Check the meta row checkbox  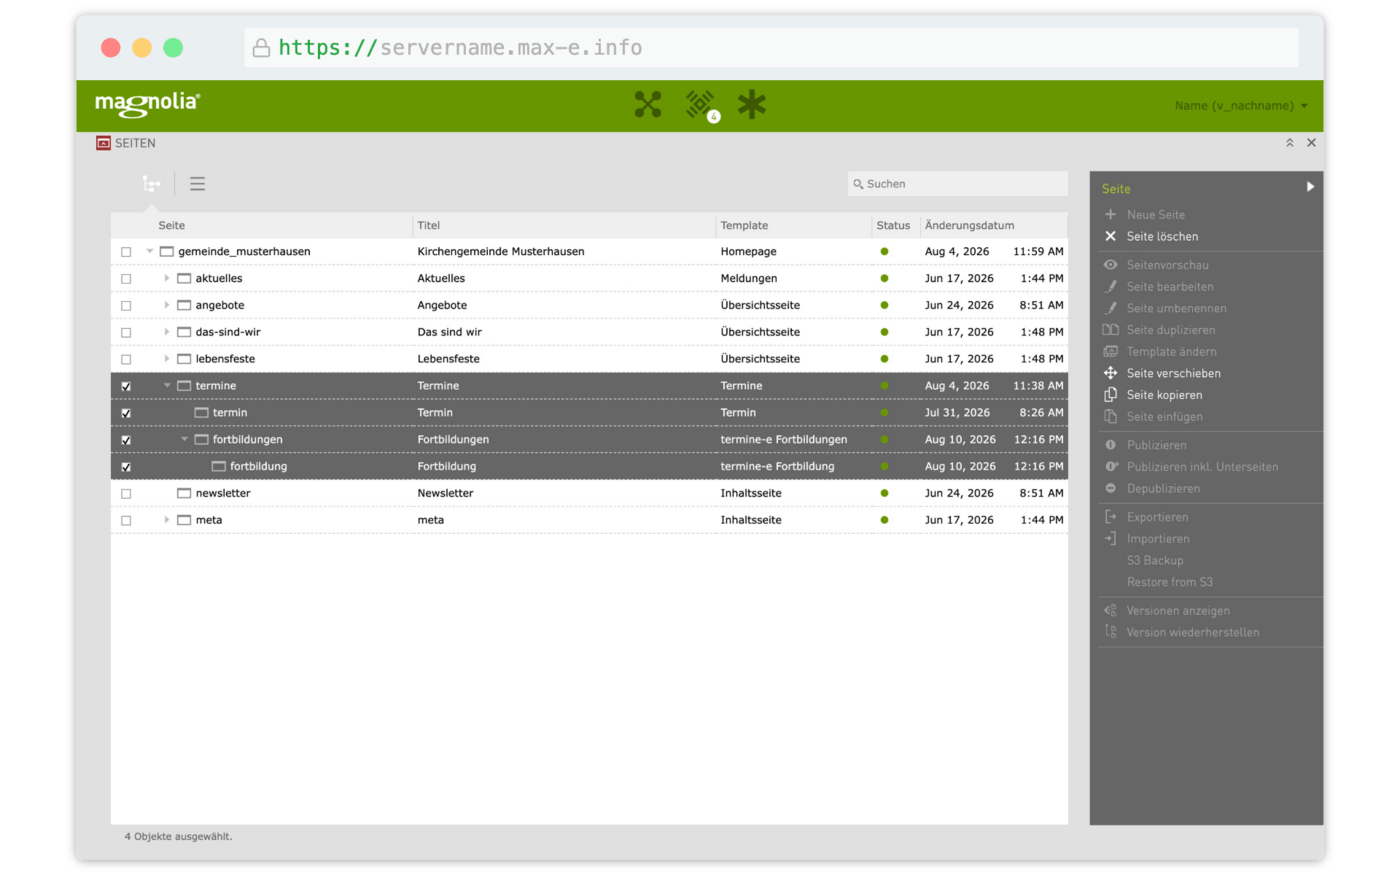126,521
